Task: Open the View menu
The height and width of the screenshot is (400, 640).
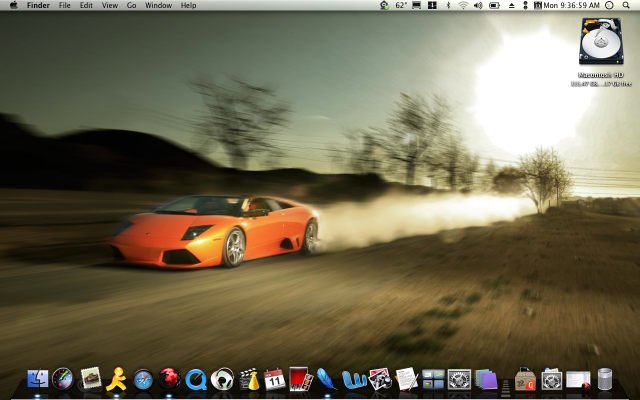Action: pos(110,5)
